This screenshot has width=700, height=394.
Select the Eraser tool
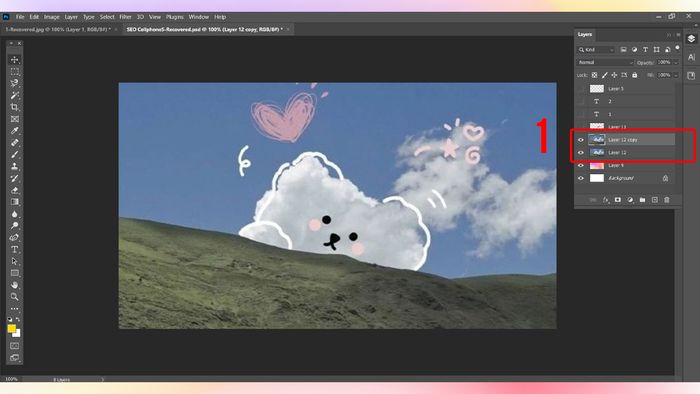pyautogui.click(x=15, y=190)
